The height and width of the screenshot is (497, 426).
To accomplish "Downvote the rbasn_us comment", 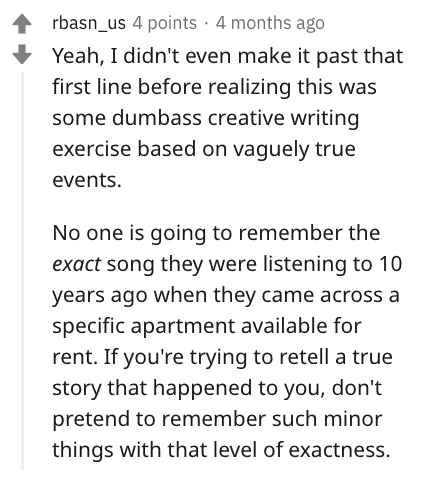I will [x=22, y=54].
